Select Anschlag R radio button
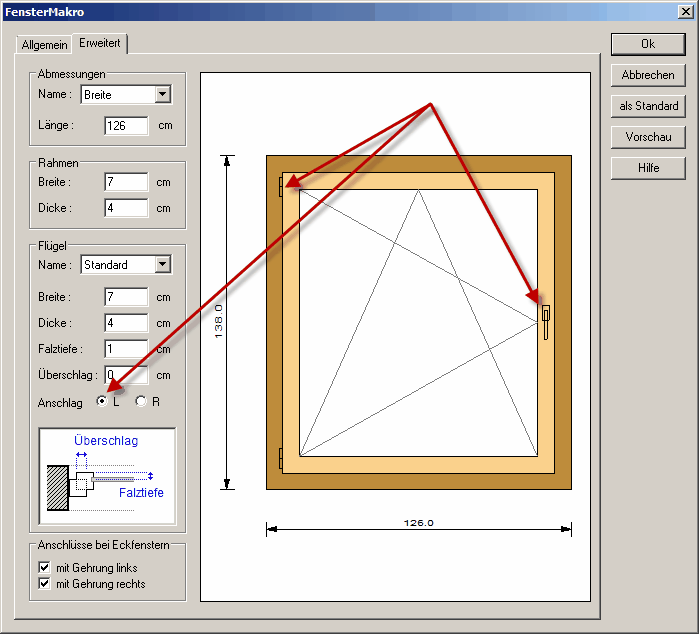699x634 pixels. [141, 401]
